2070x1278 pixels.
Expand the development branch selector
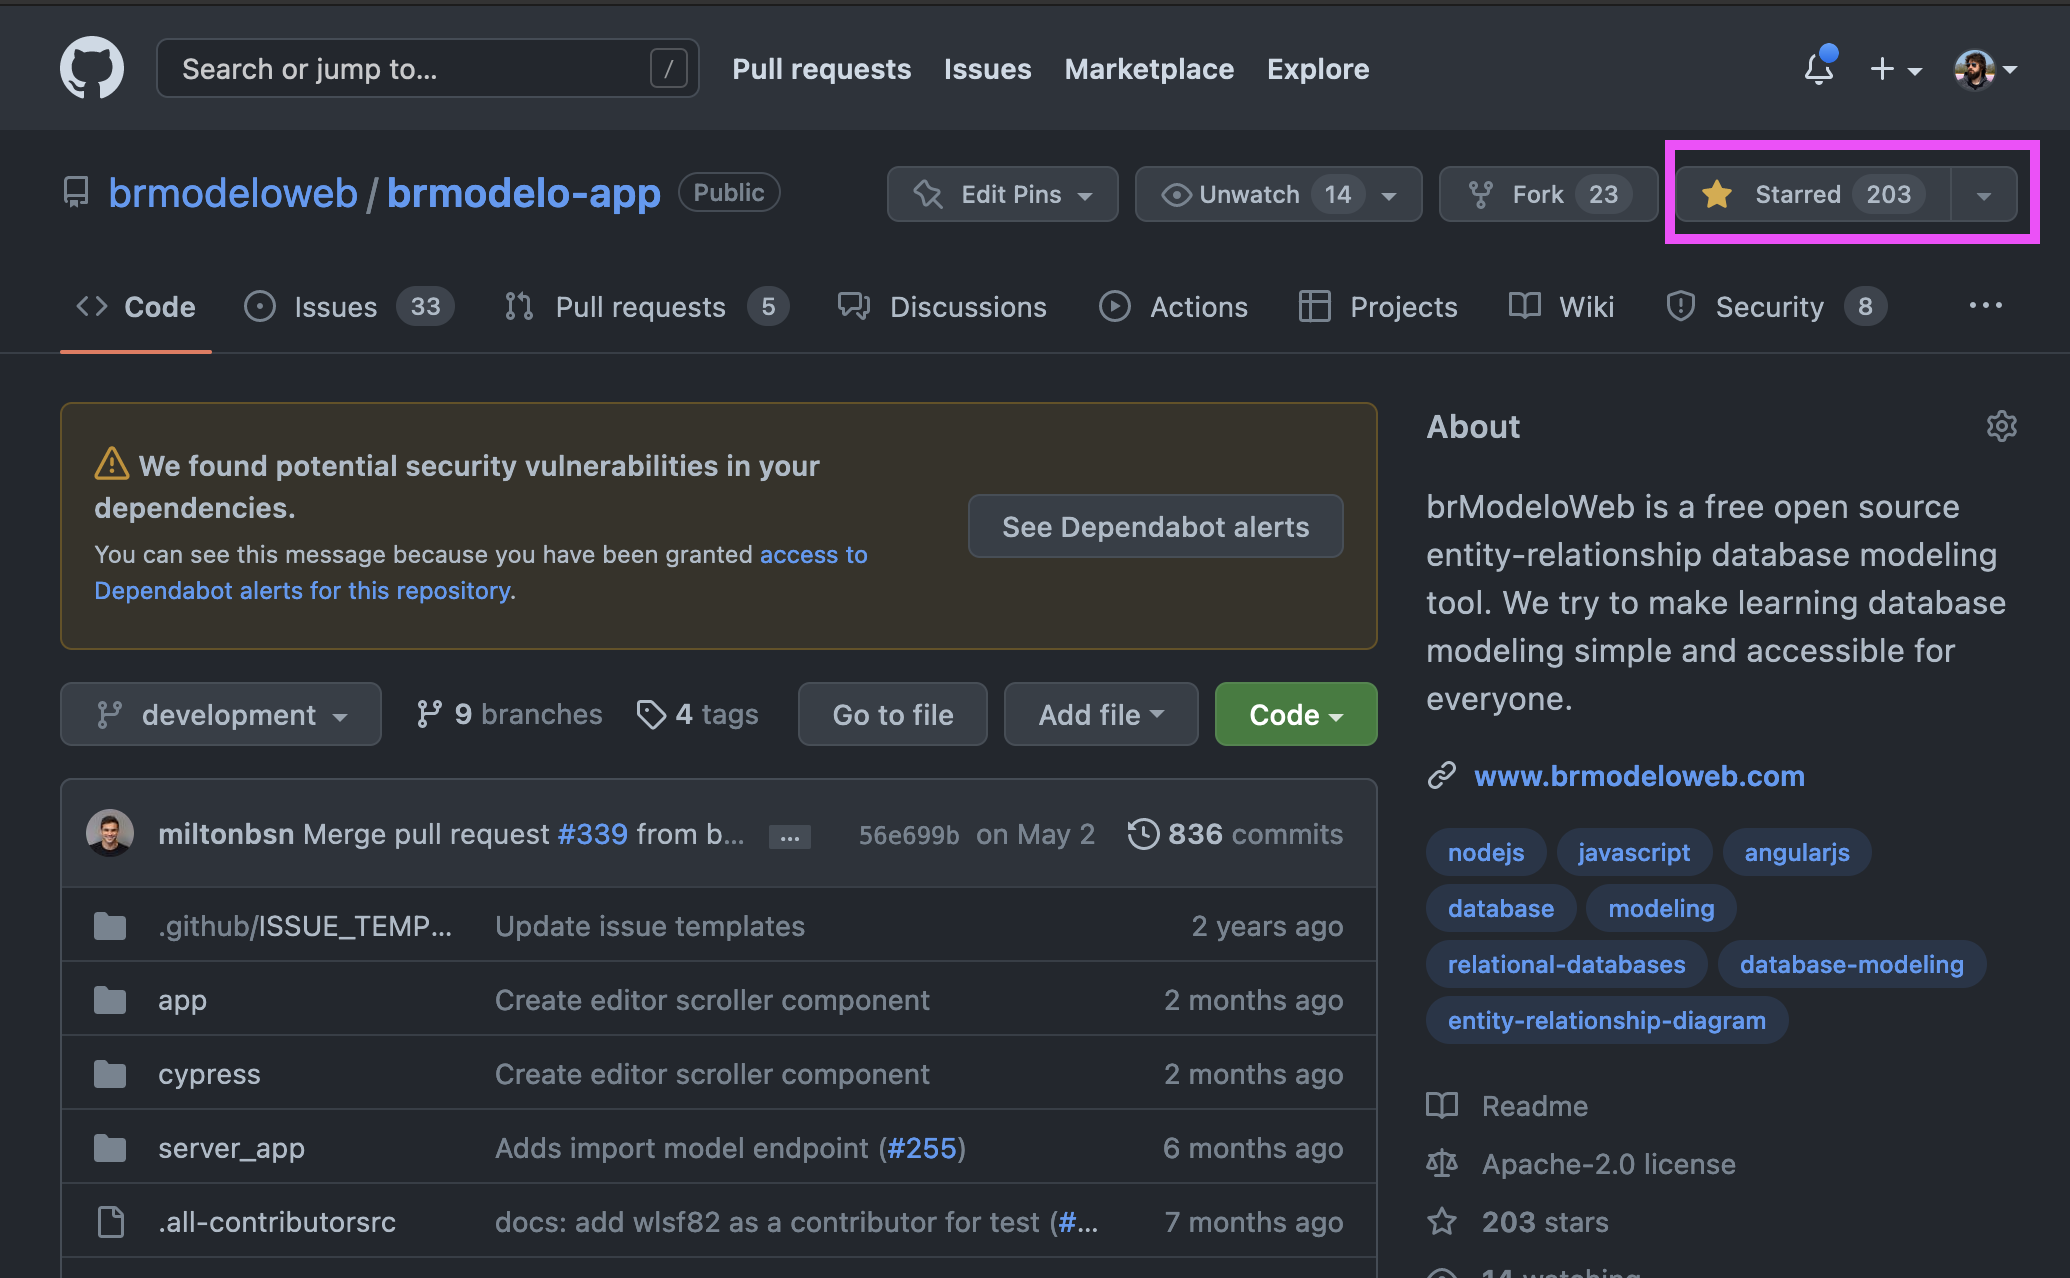221,714
